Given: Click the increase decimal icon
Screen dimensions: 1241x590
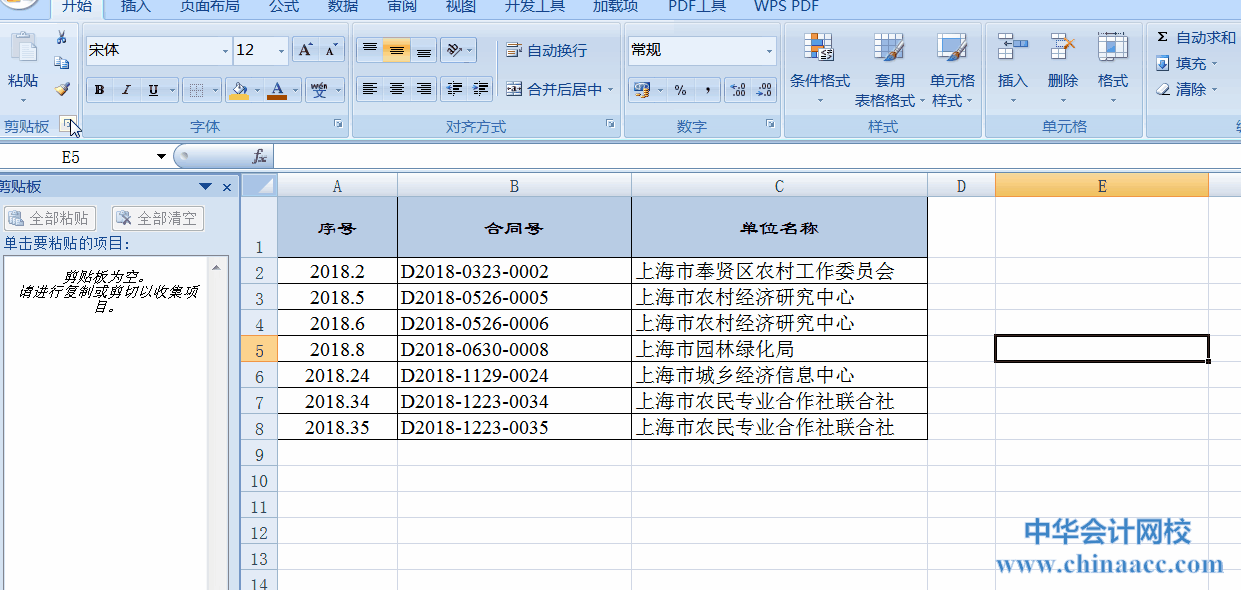Looking at the screenshot, I should [x=738, y=90].
